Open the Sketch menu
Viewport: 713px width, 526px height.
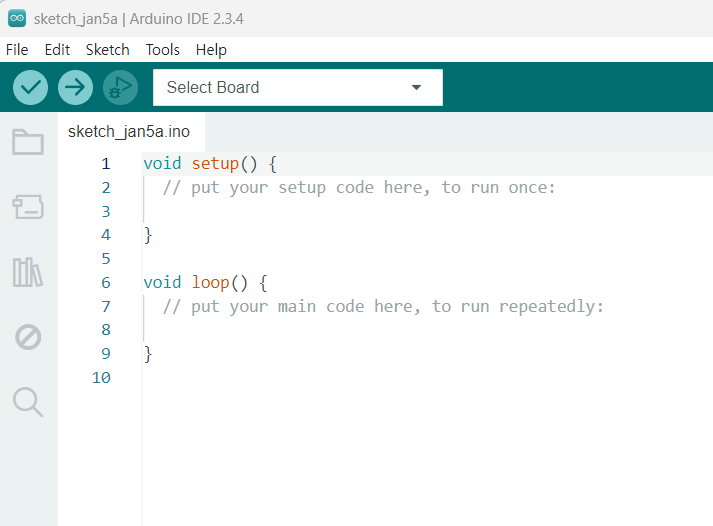click(x=107, y=50)
